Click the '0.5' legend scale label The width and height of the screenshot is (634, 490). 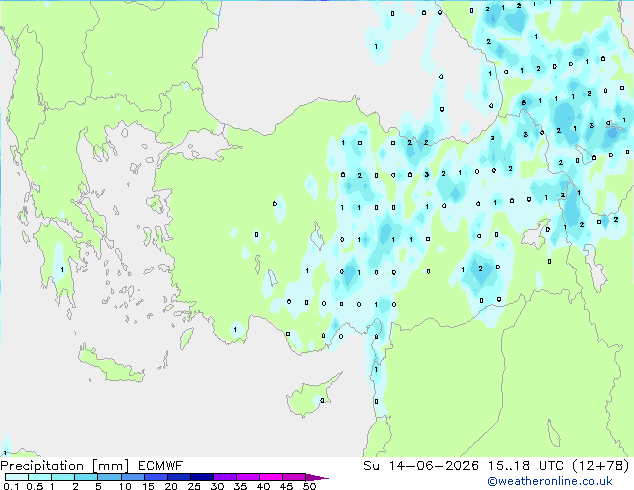(x=34, y=486)
